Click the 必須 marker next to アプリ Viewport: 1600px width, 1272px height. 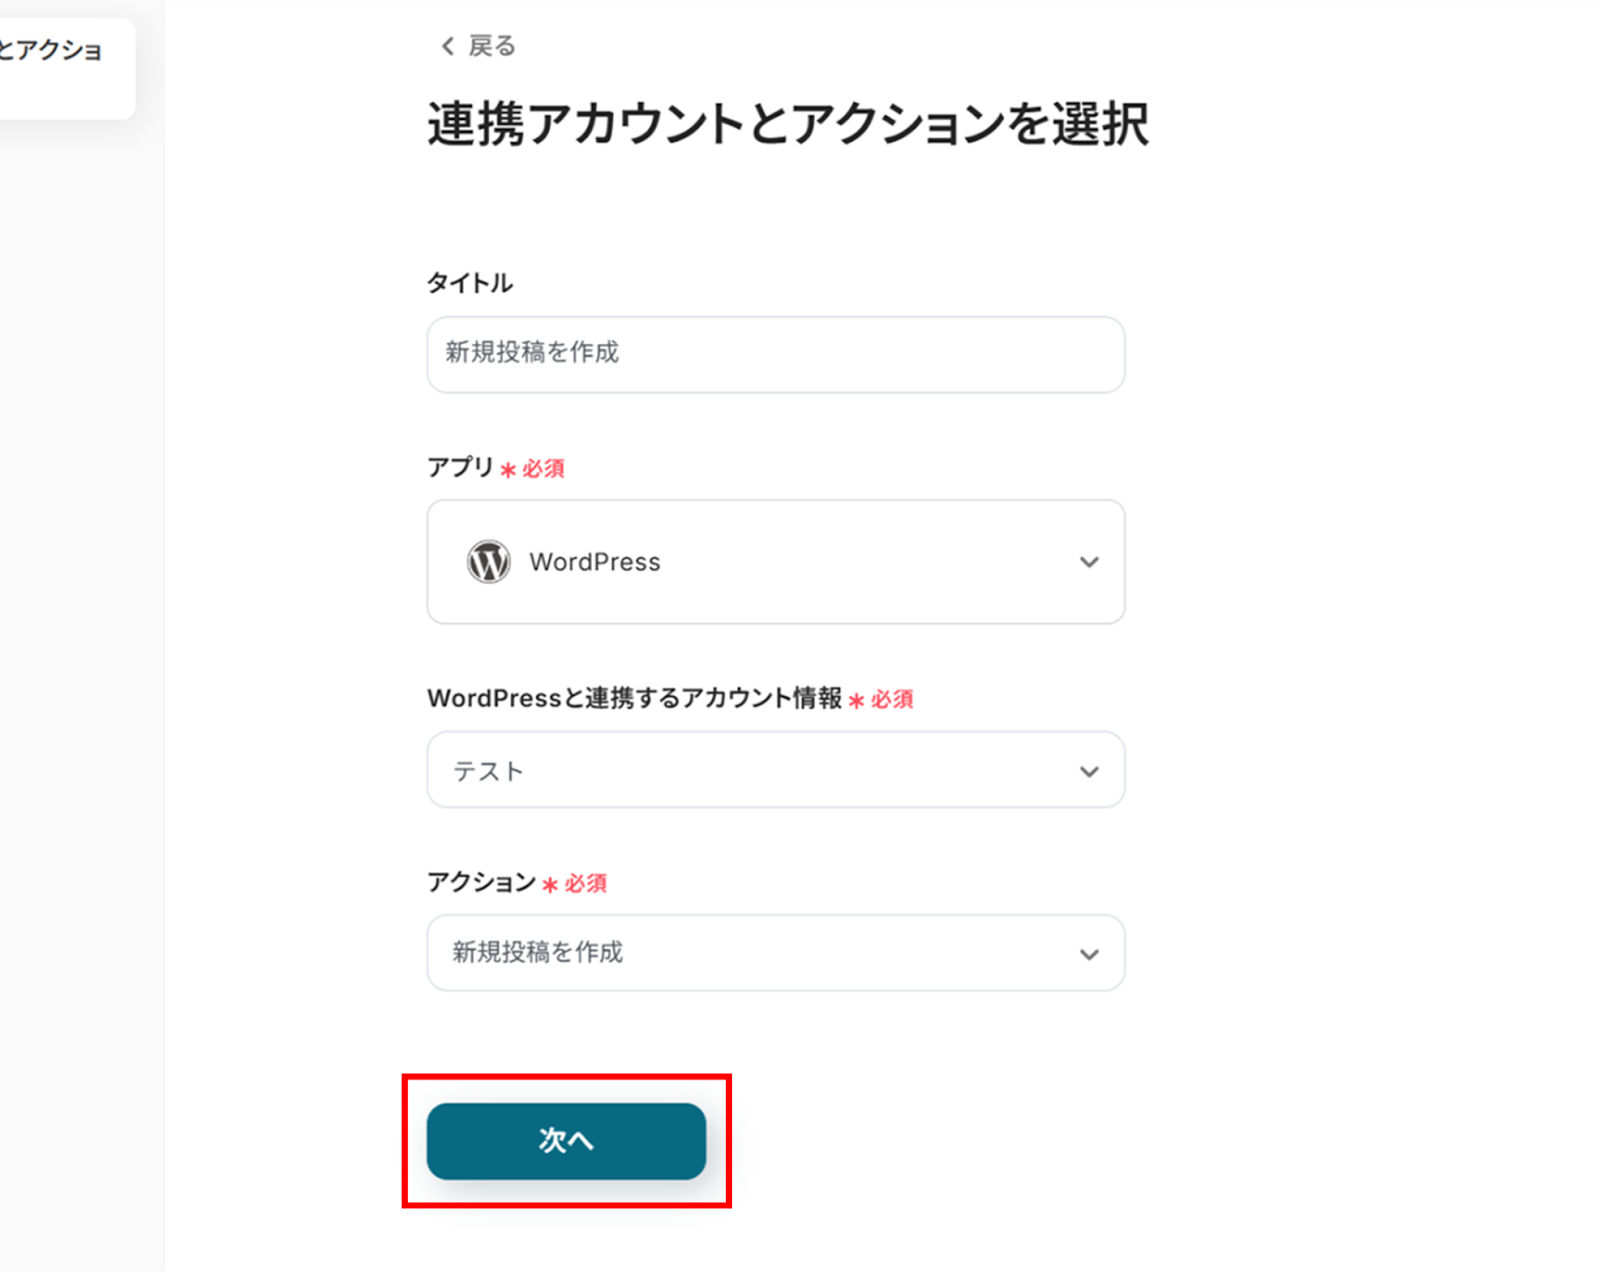pyautogui.click(x=542, y=469)
